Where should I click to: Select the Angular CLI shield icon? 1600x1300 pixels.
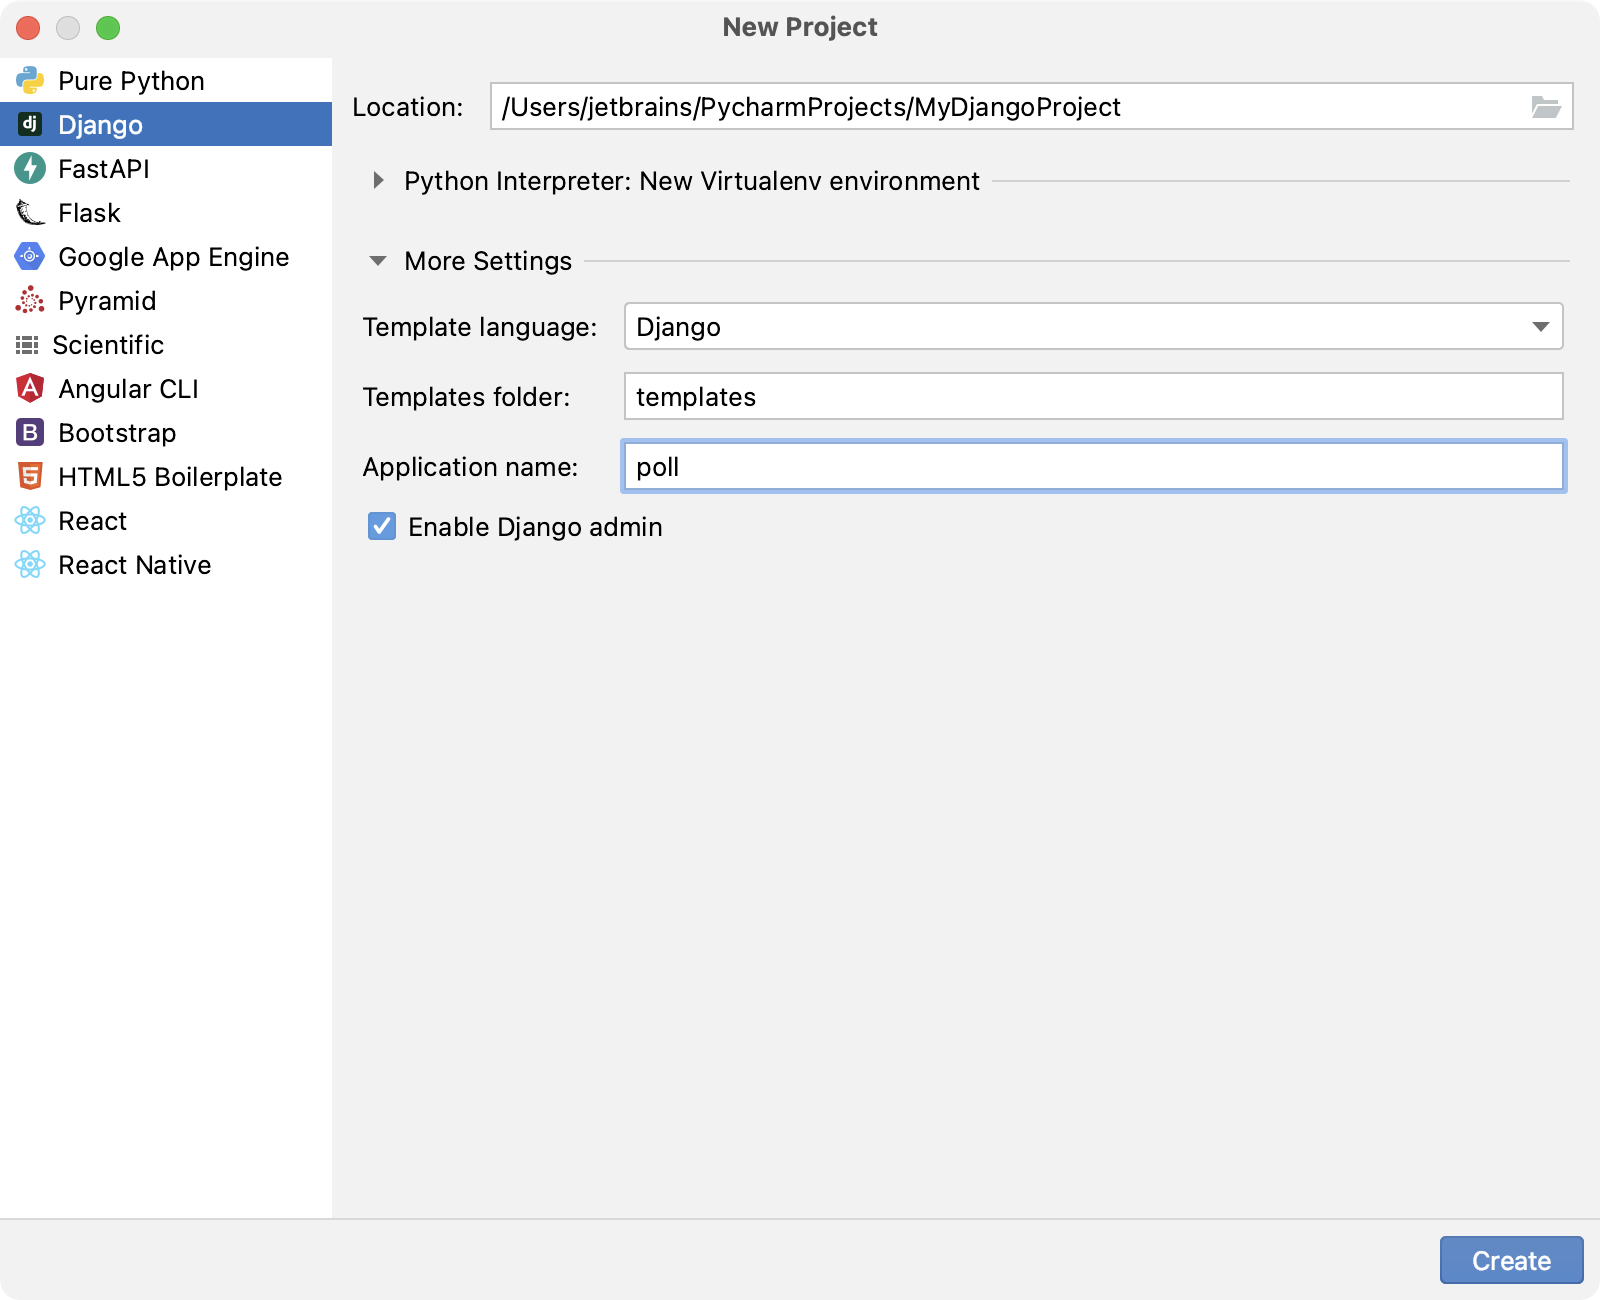(31, 388)
